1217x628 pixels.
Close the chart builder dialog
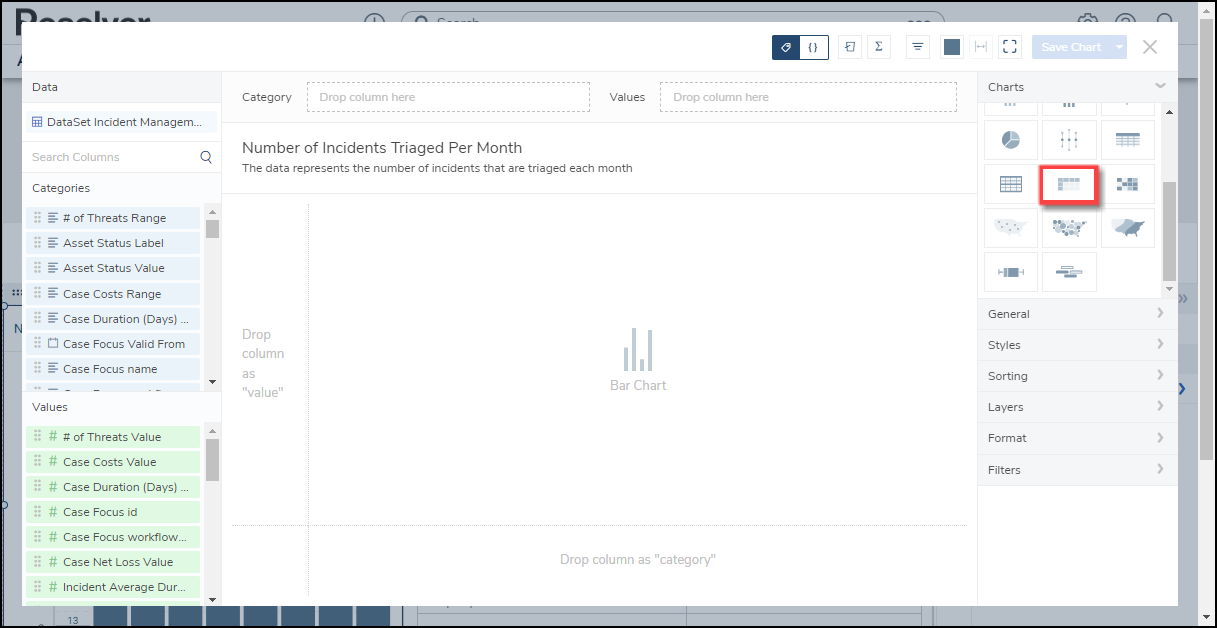point(1150,47)
